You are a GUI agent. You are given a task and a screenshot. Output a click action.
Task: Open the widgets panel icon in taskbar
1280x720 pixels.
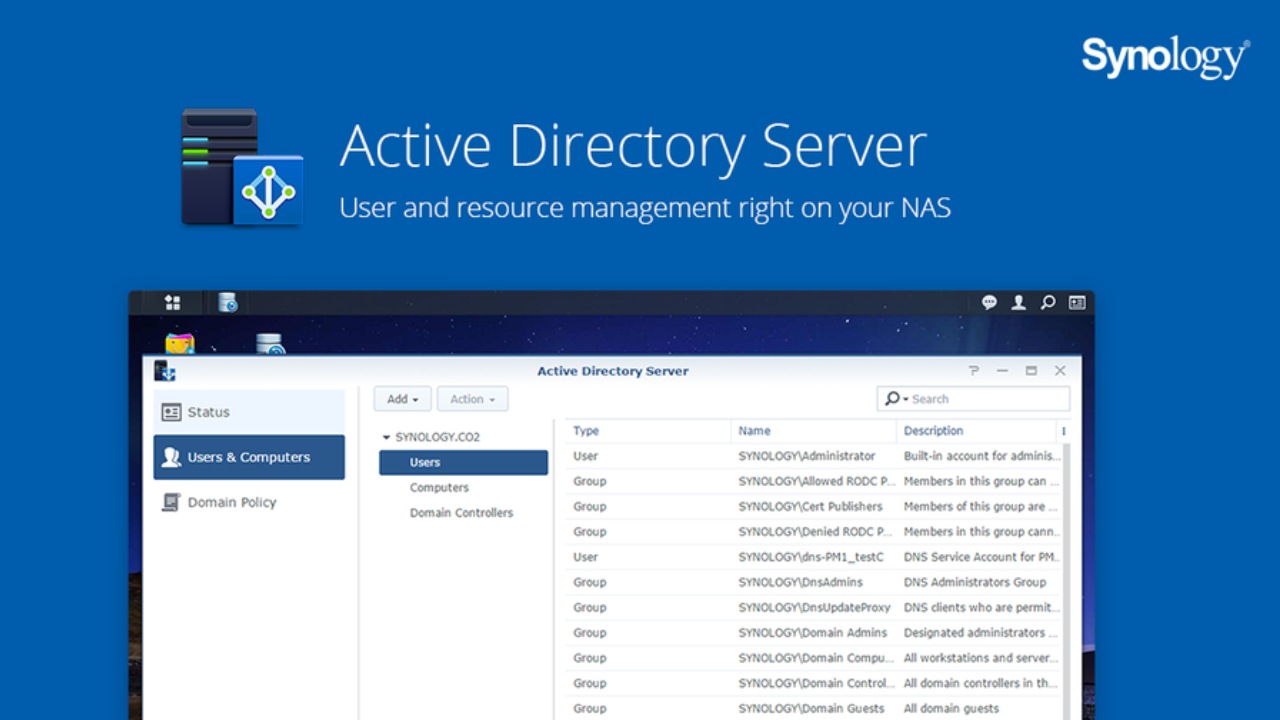(x=1077, y=302)
